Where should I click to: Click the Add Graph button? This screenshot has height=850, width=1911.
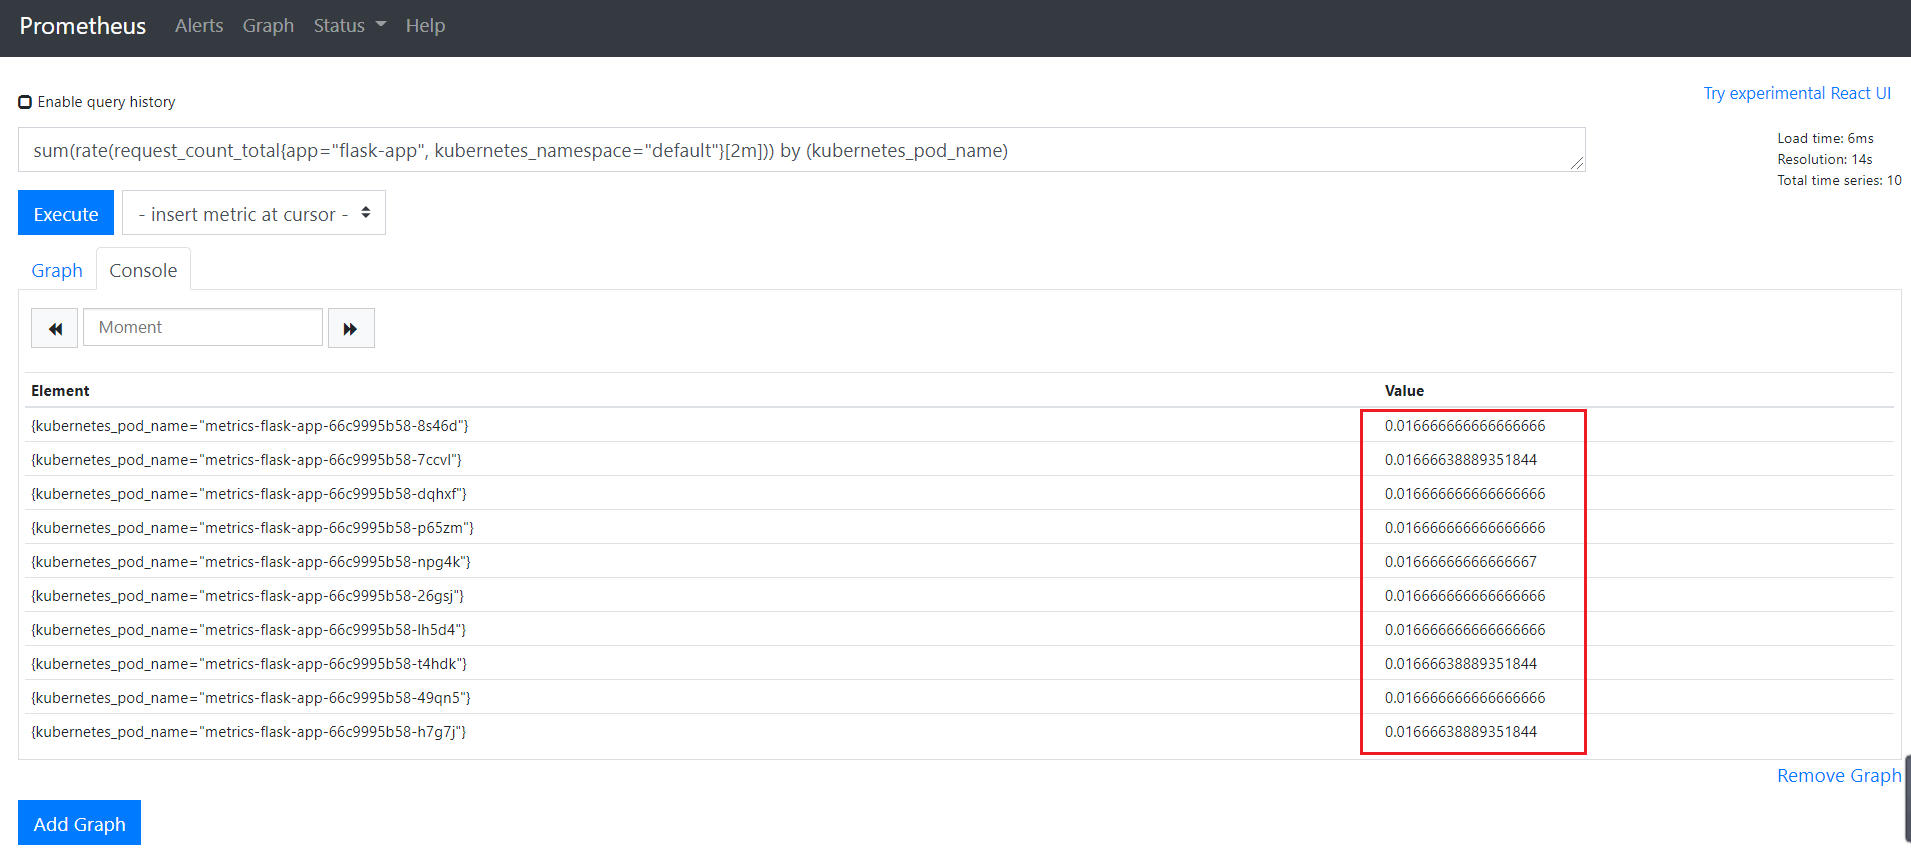pos(79,824)
